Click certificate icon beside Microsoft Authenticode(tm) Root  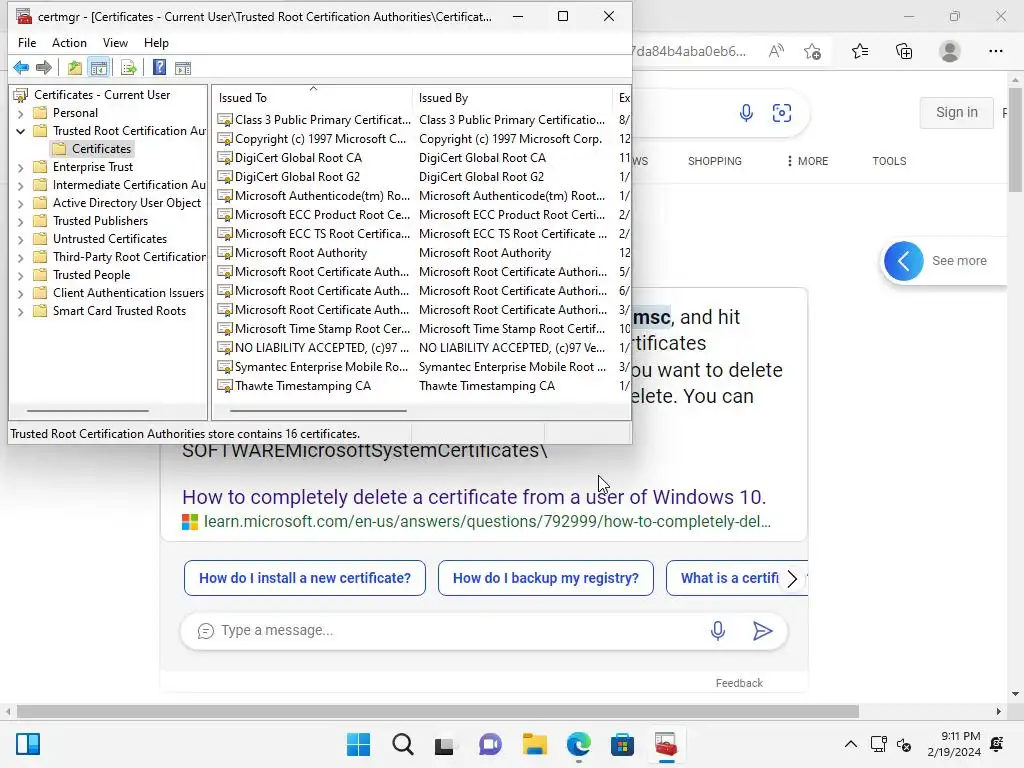tap(225, 196)
